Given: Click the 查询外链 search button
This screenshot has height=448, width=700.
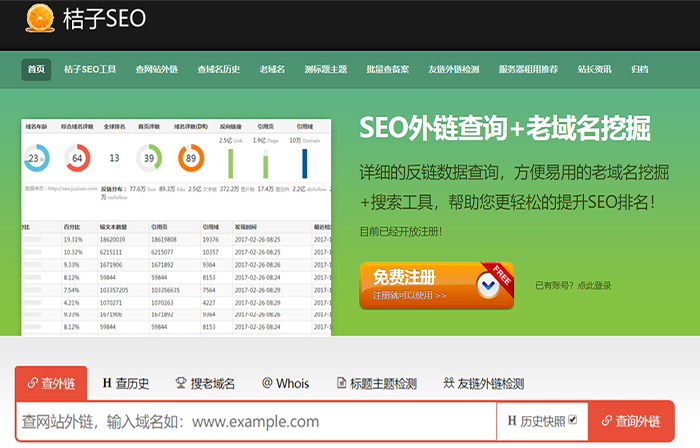Looking at the screenshot, I should 631,421.
